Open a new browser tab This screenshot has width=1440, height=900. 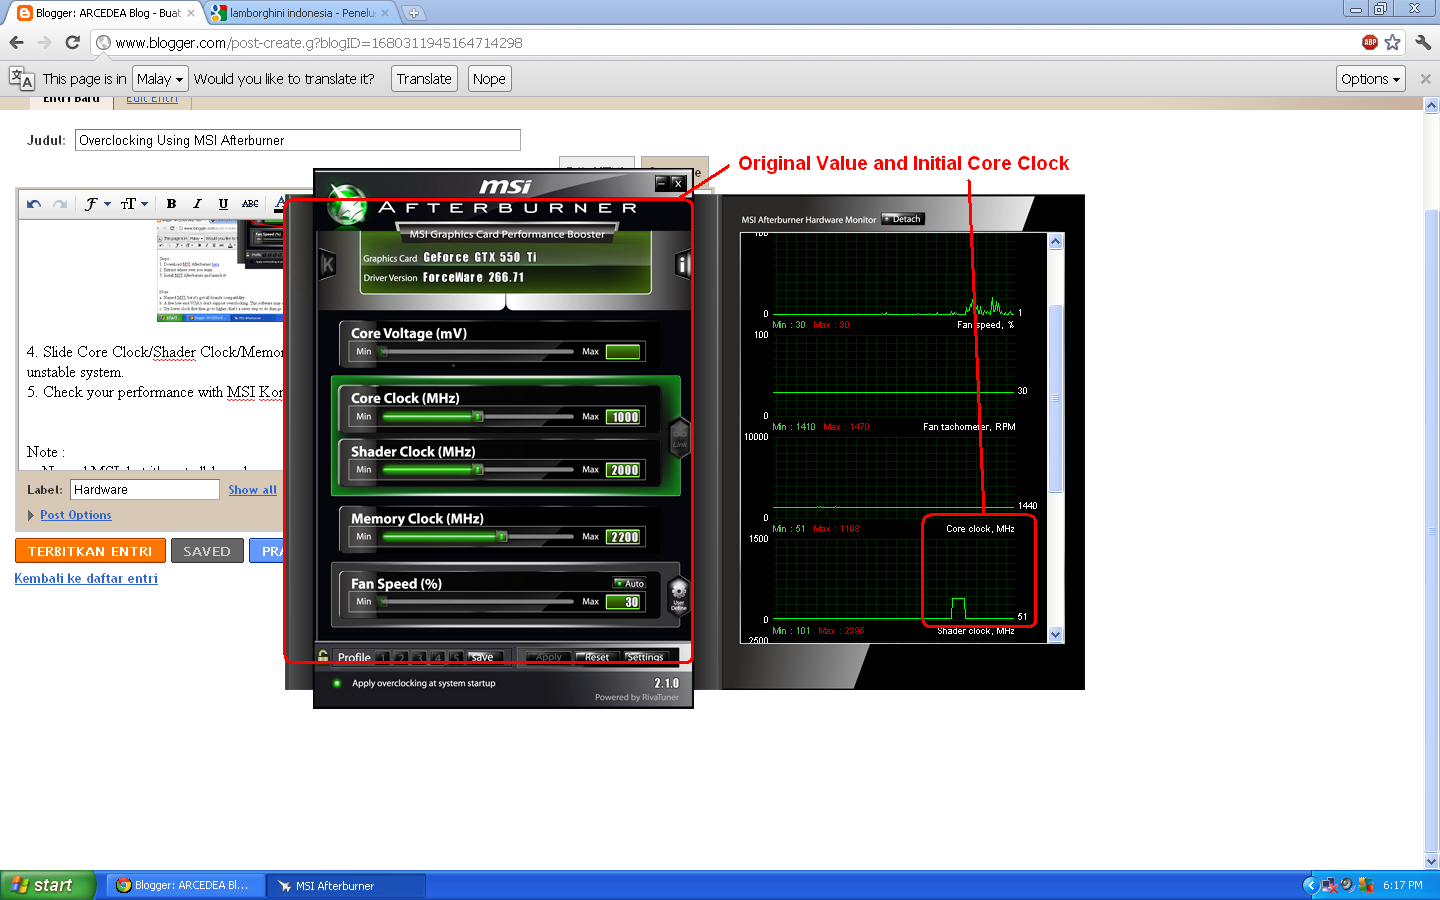(413, 13)
